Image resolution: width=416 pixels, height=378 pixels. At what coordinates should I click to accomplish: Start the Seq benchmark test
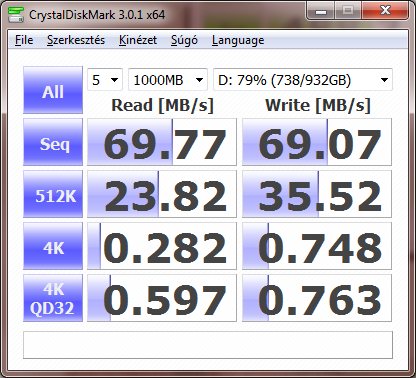tap(53, 142)
